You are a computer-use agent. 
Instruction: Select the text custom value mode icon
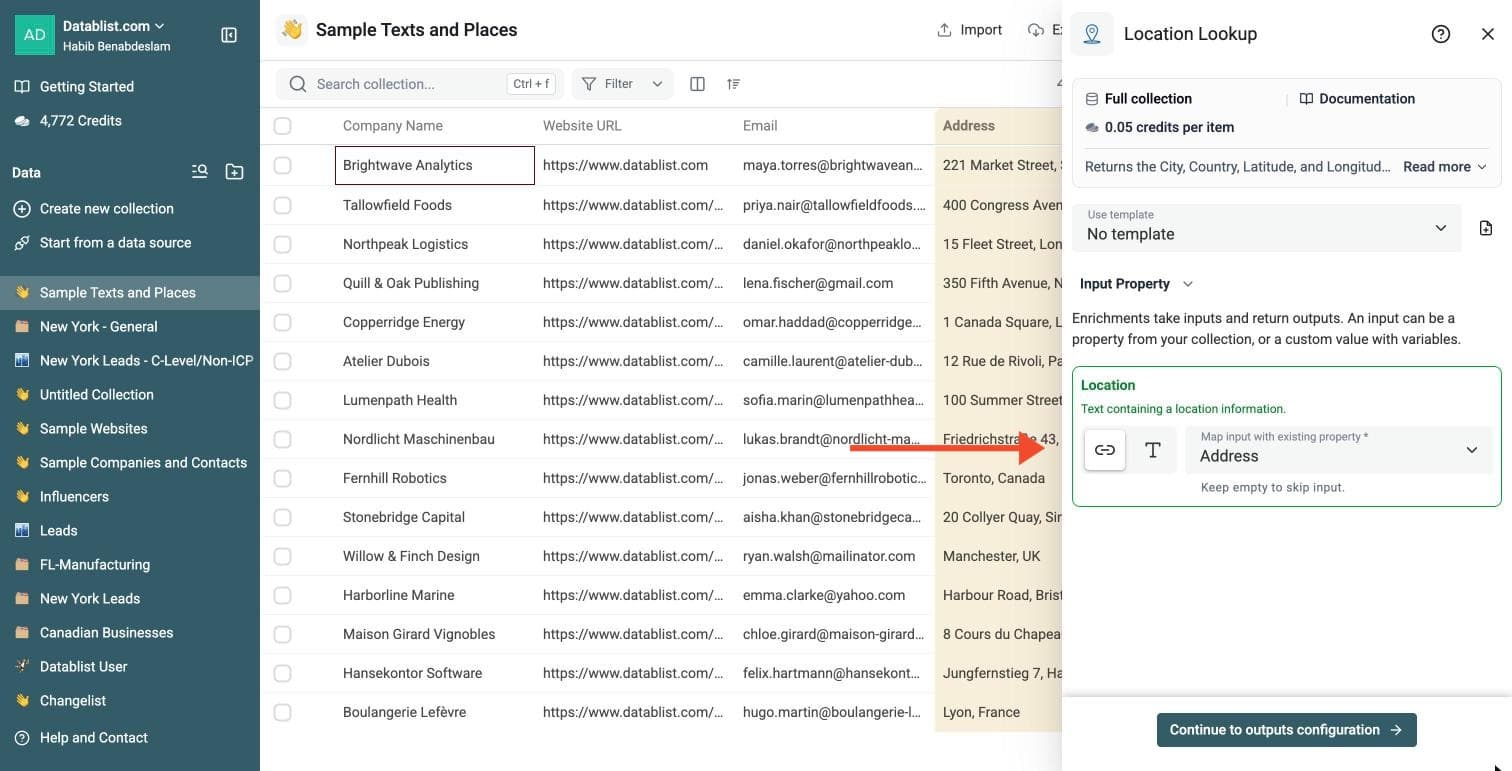click(1153, 450)
